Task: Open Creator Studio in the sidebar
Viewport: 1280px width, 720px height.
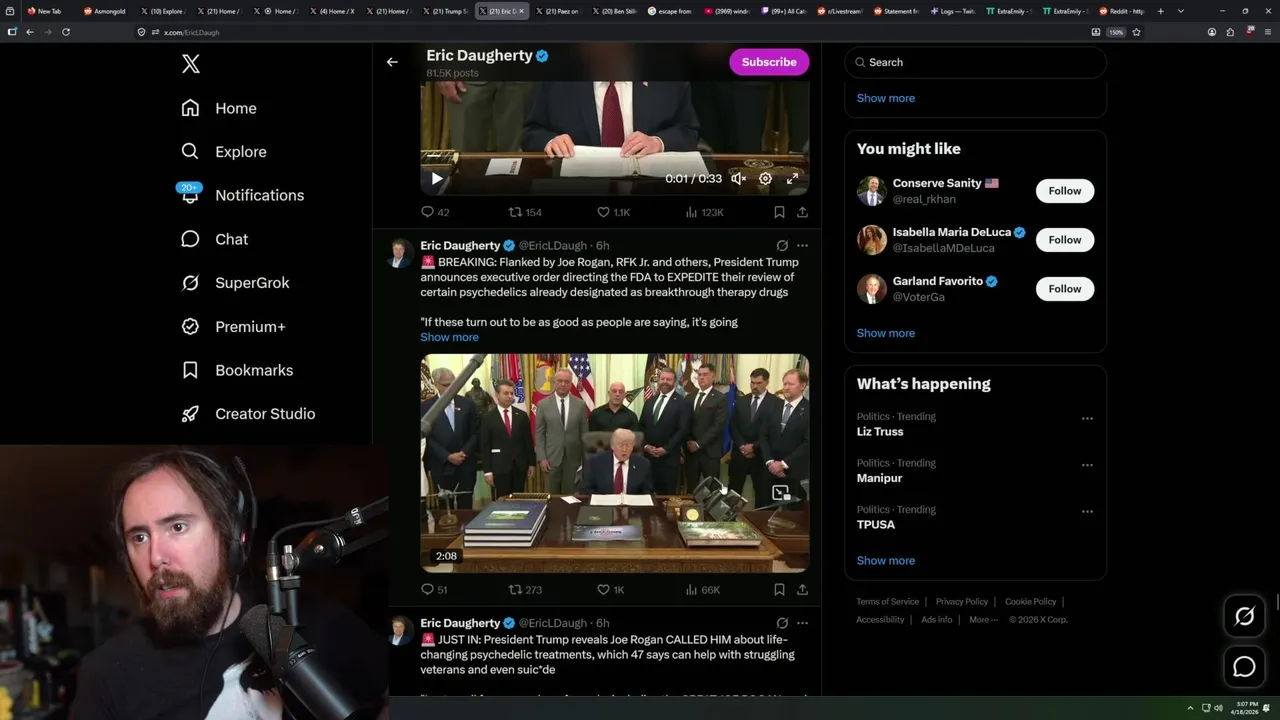Action: pos(249,414)
